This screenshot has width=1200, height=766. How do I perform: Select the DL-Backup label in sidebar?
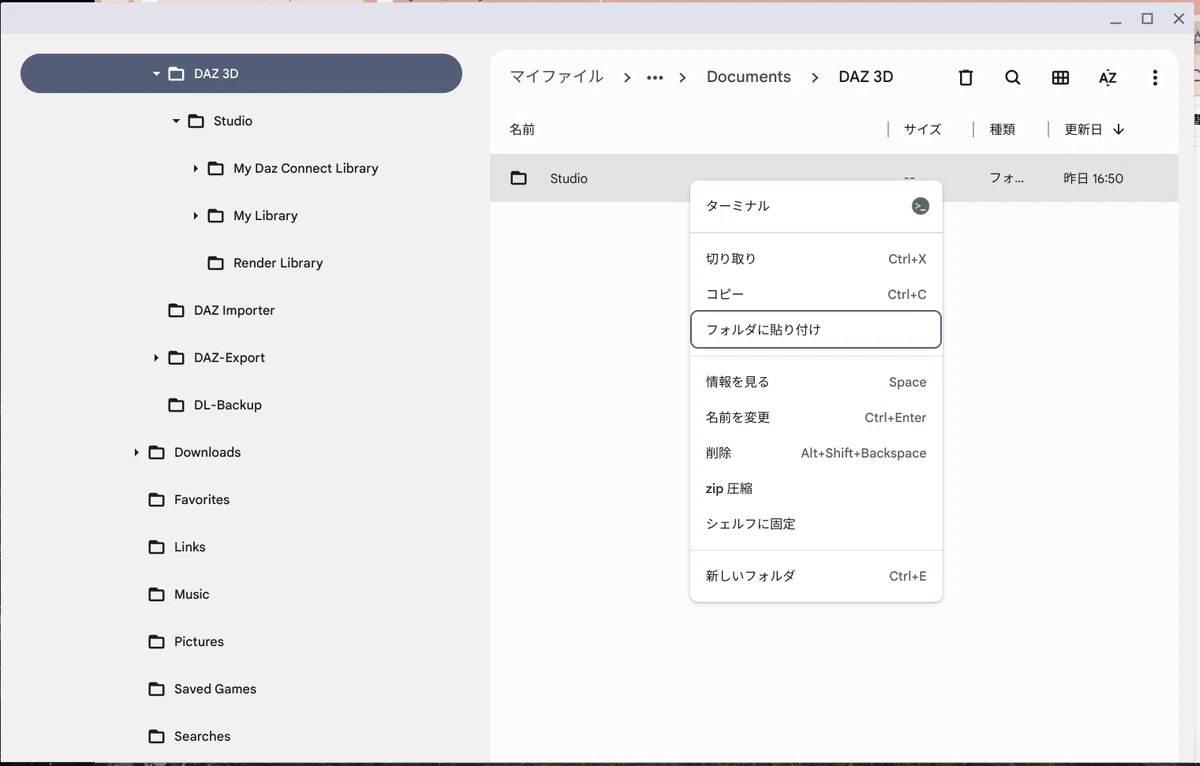click(227, 405)
